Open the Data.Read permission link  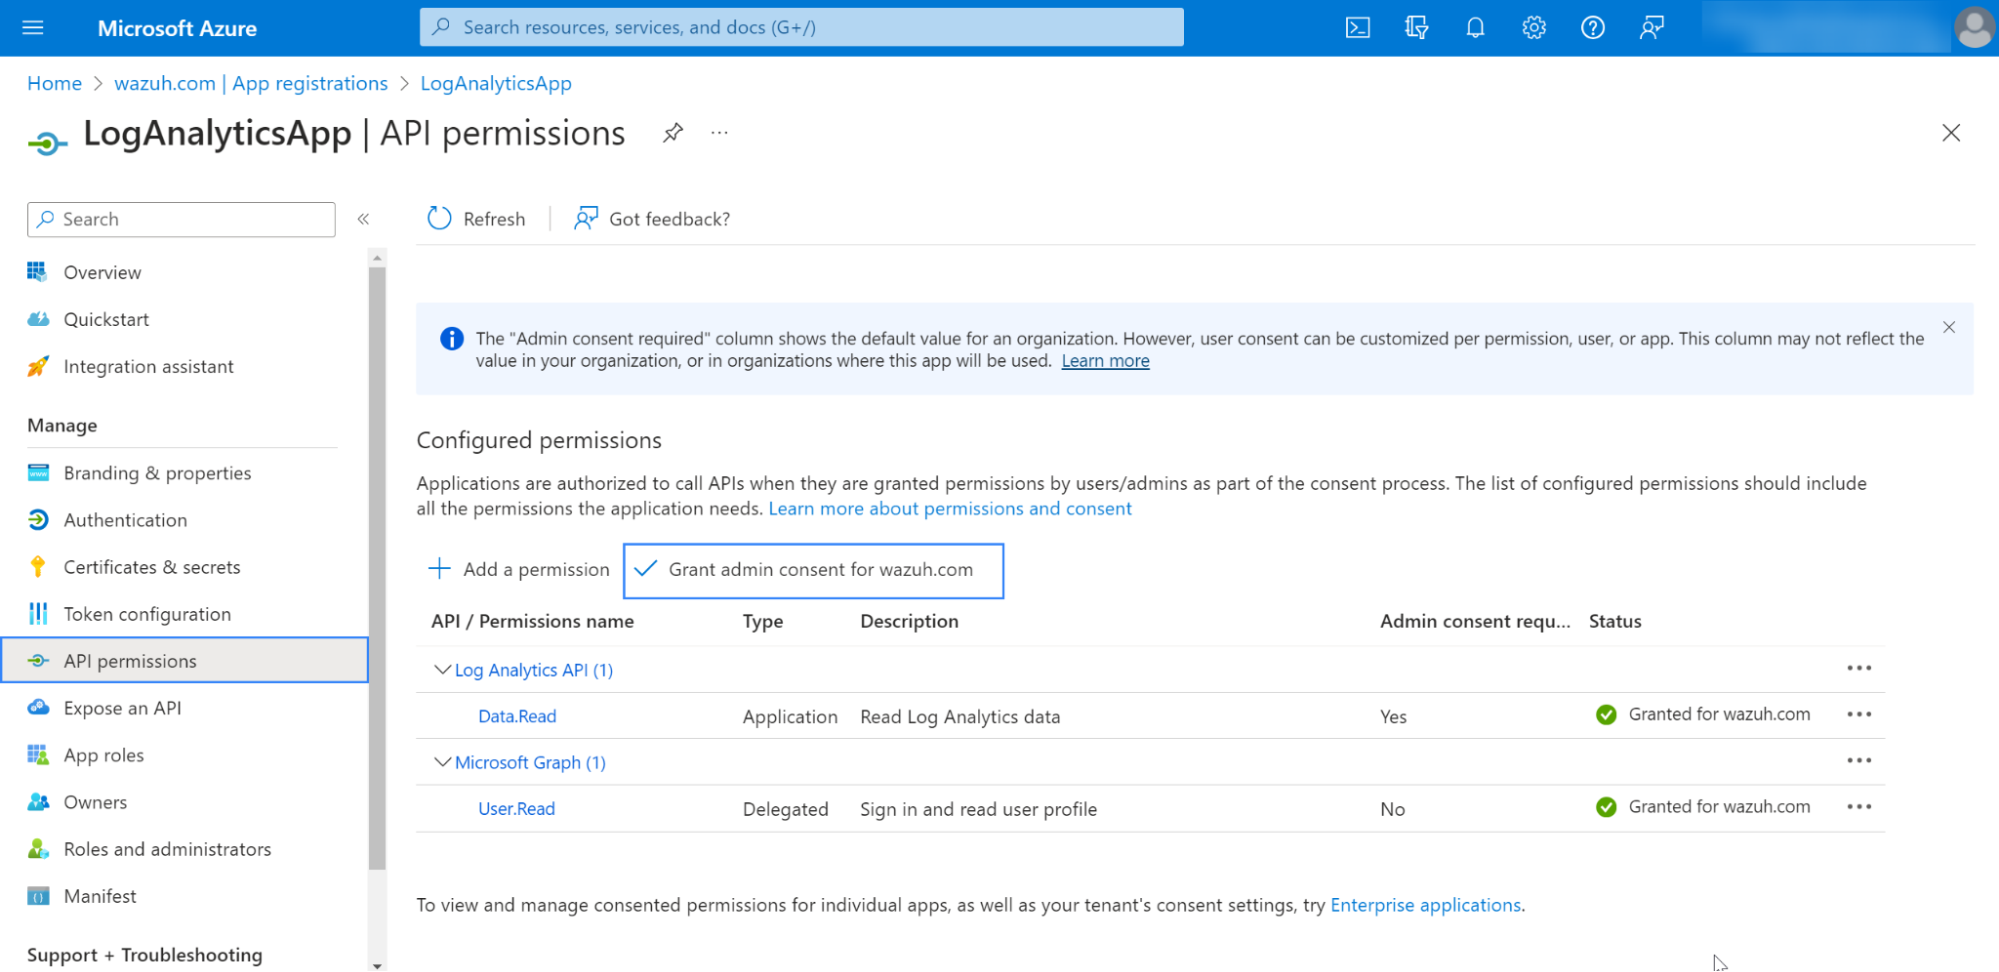[x=517, y=716]
